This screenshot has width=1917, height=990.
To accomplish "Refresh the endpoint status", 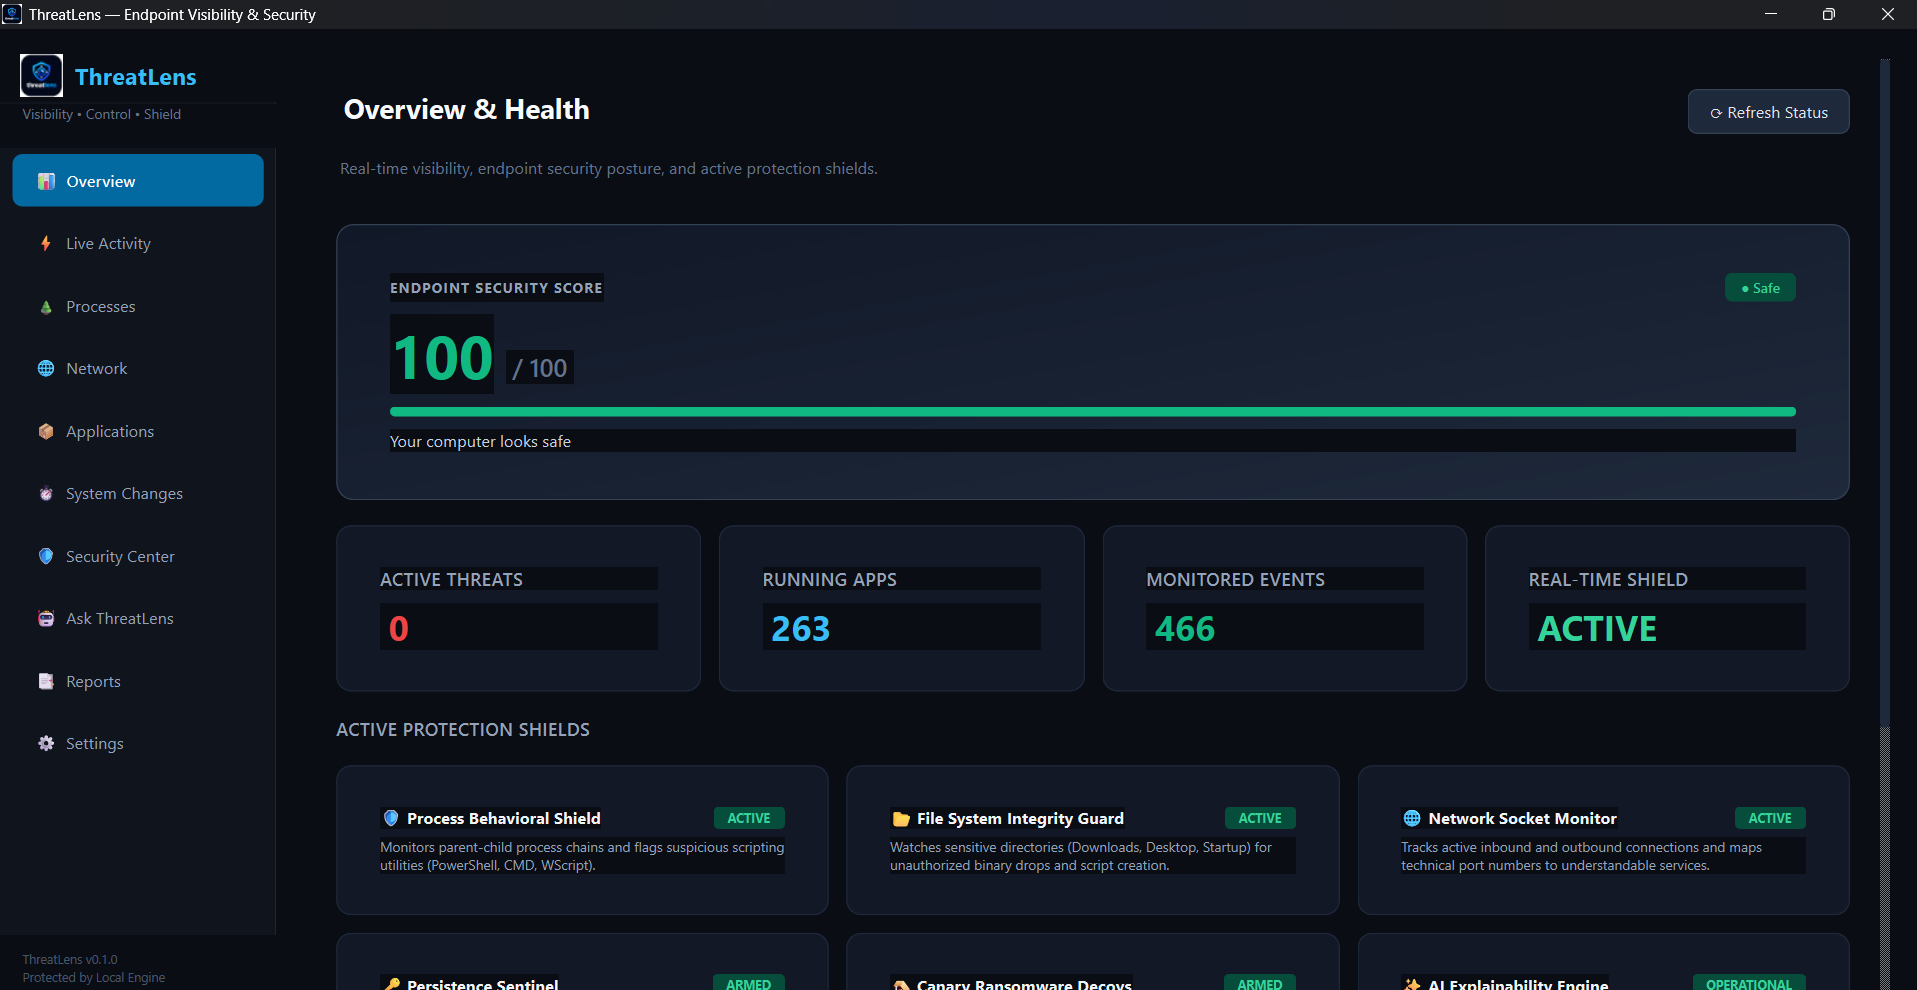I will point(1768,112).
